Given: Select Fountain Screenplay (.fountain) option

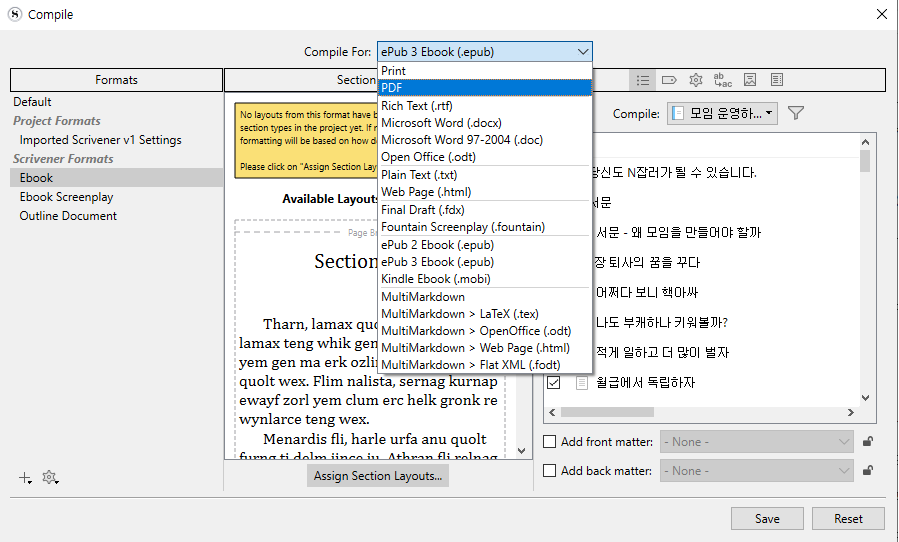Looking at the screenshot, I should [x=484, y=227].
